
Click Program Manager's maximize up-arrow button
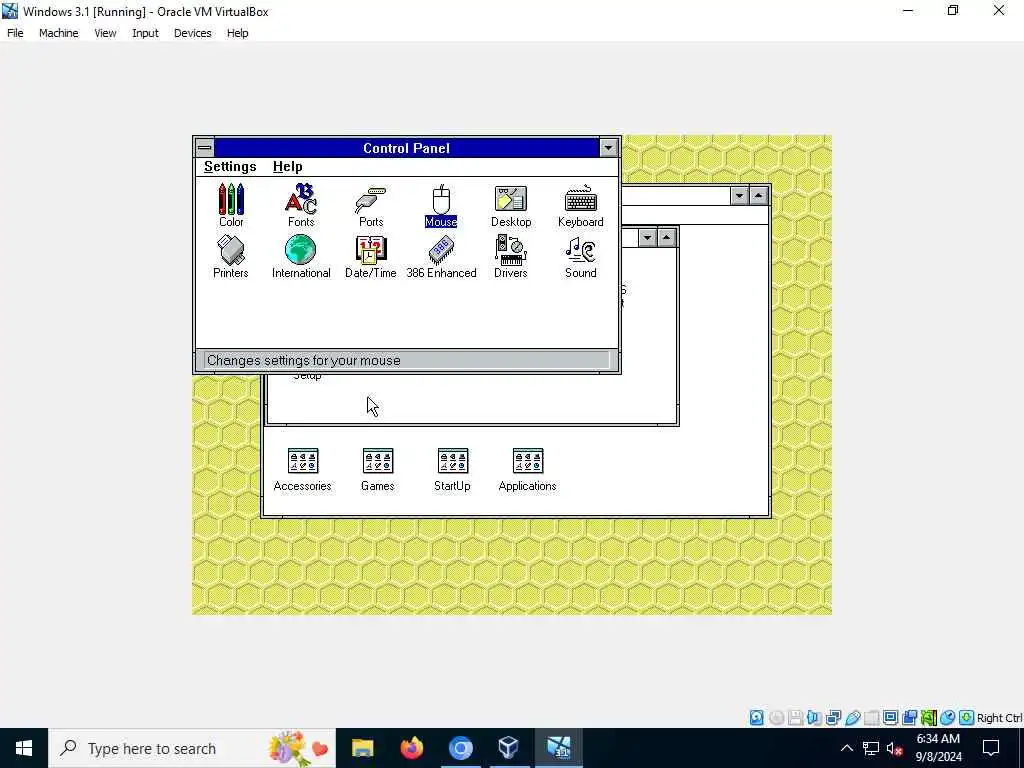pyautogui.click(x=758, y=195)
